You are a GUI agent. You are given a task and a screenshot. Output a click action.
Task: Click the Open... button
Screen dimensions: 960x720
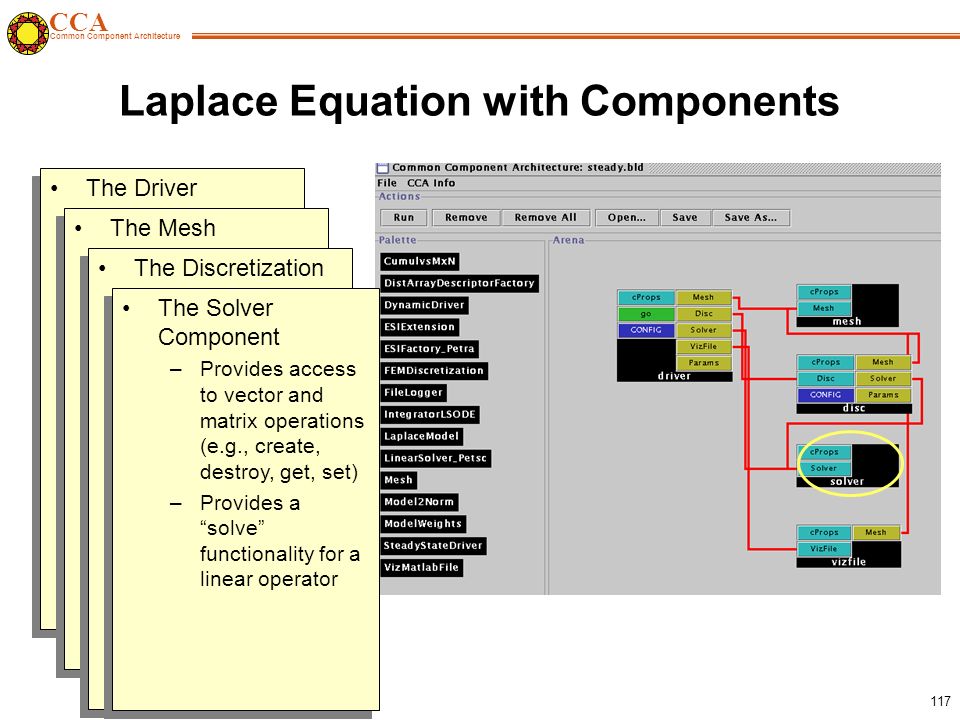[x=626, y=217]
